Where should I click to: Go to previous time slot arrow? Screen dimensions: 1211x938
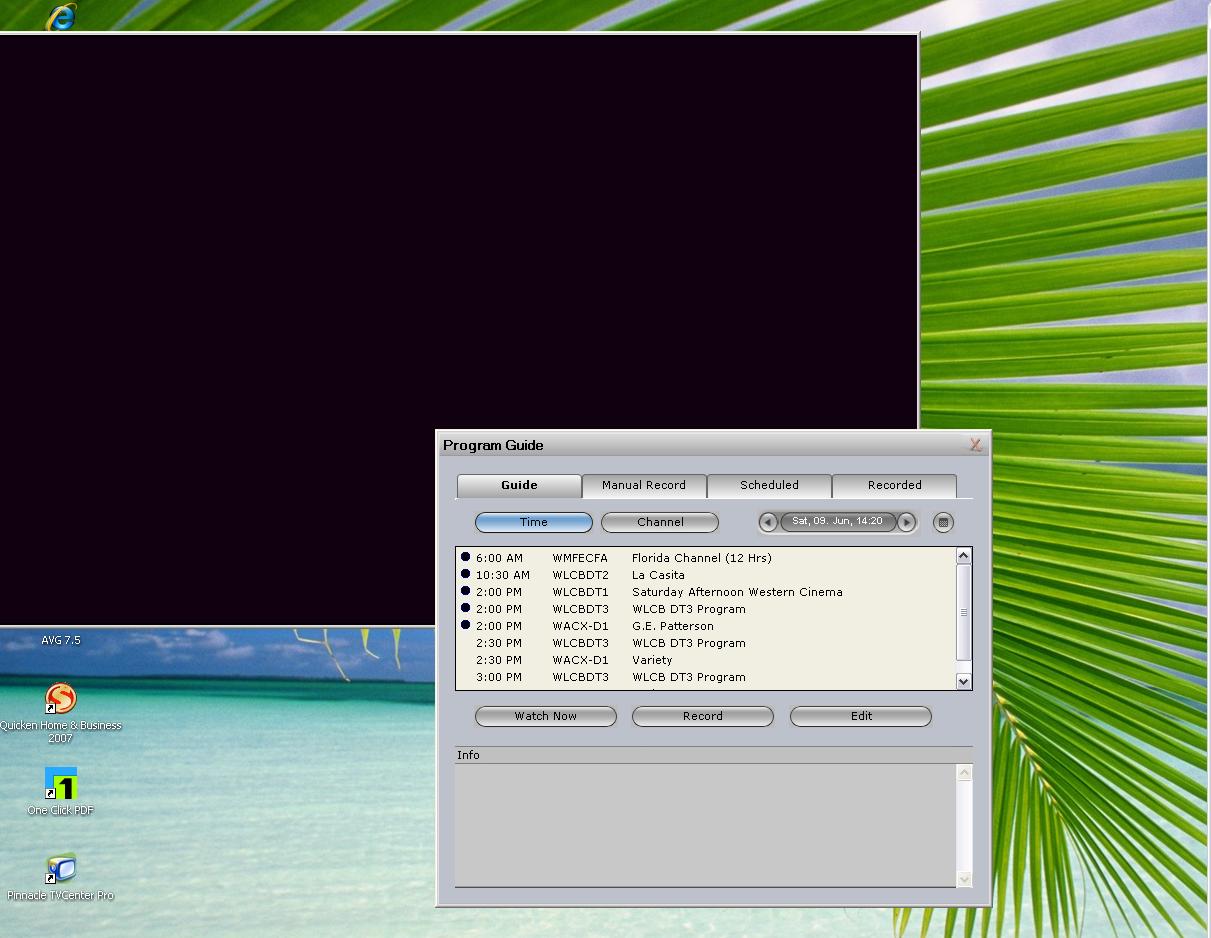768,522
